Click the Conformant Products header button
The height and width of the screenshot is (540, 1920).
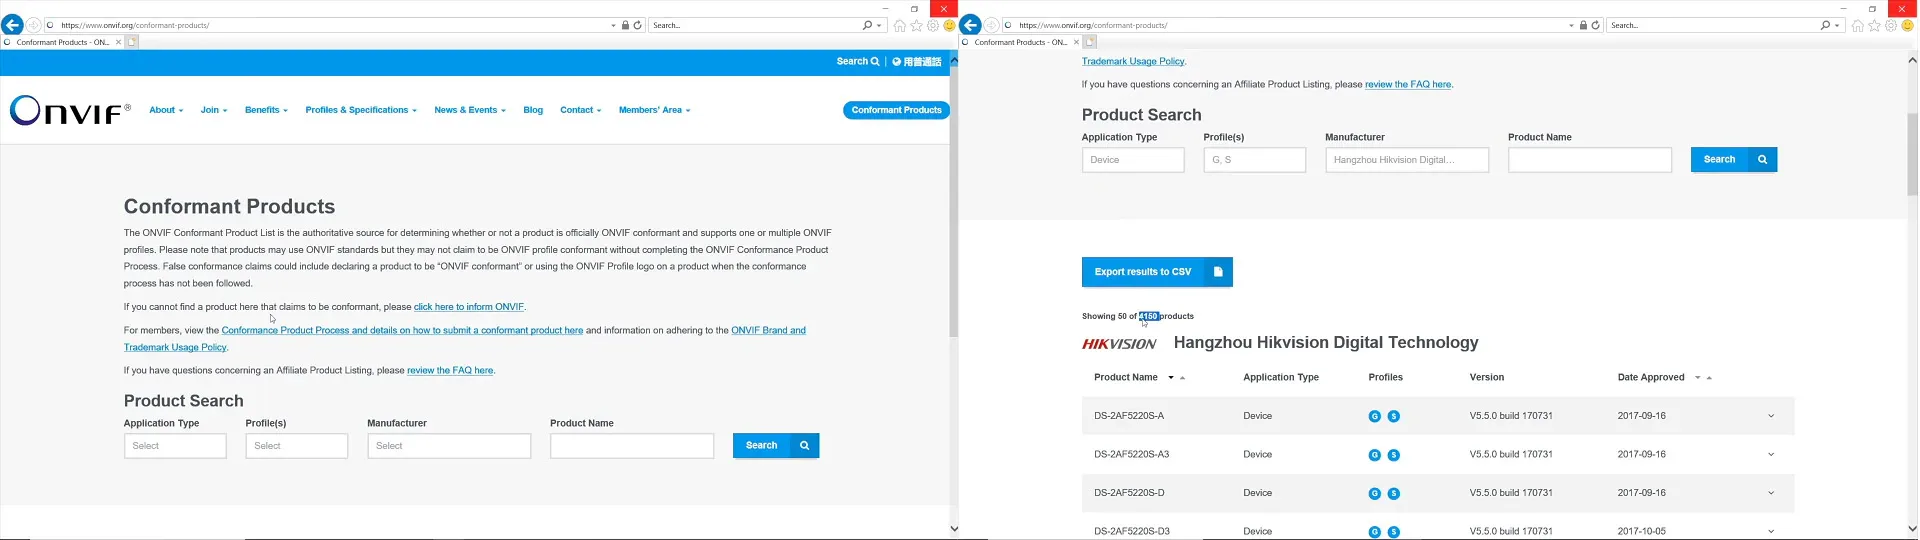pyautogui.click(x=896, y=110)
